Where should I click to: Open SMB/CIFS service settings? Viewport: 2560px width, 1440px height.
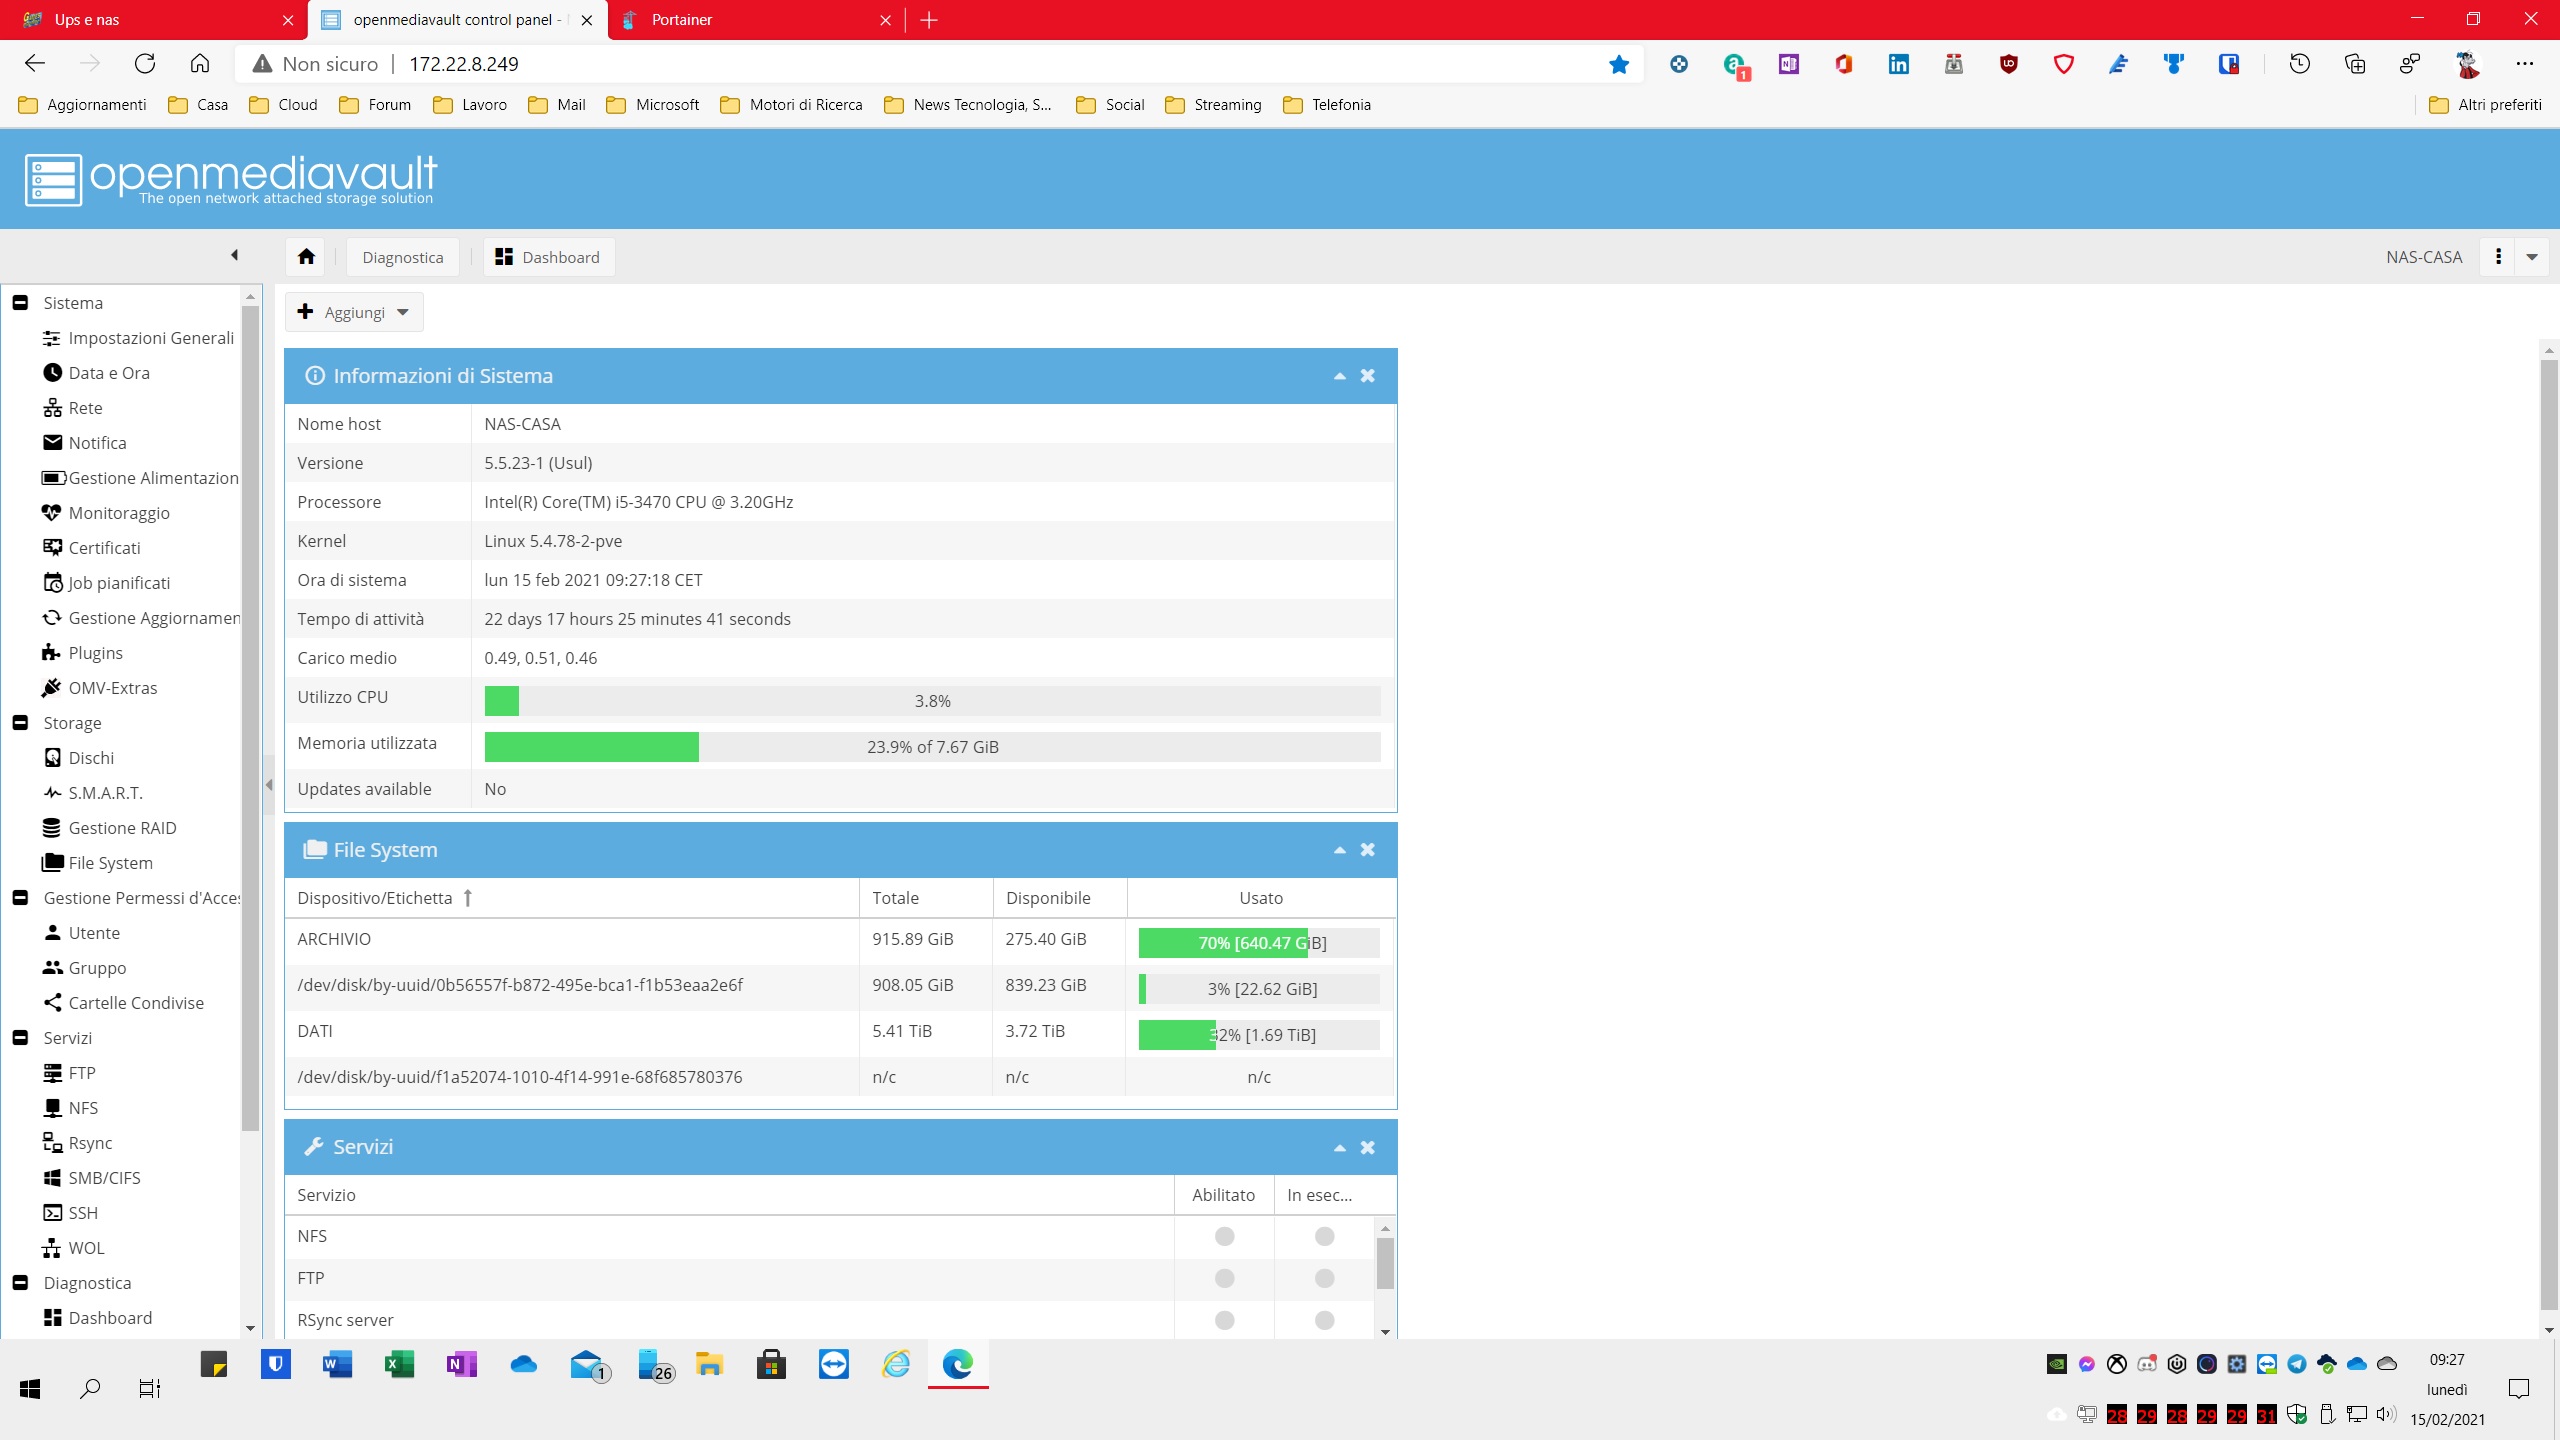pyautogui.click(x=104, y=1178)
